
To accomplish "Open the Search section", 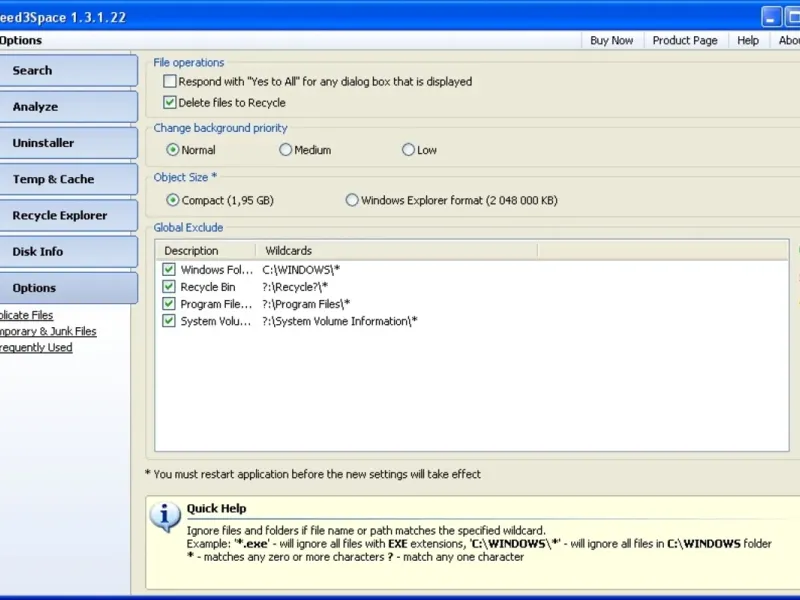I will (x=68, y=70).
